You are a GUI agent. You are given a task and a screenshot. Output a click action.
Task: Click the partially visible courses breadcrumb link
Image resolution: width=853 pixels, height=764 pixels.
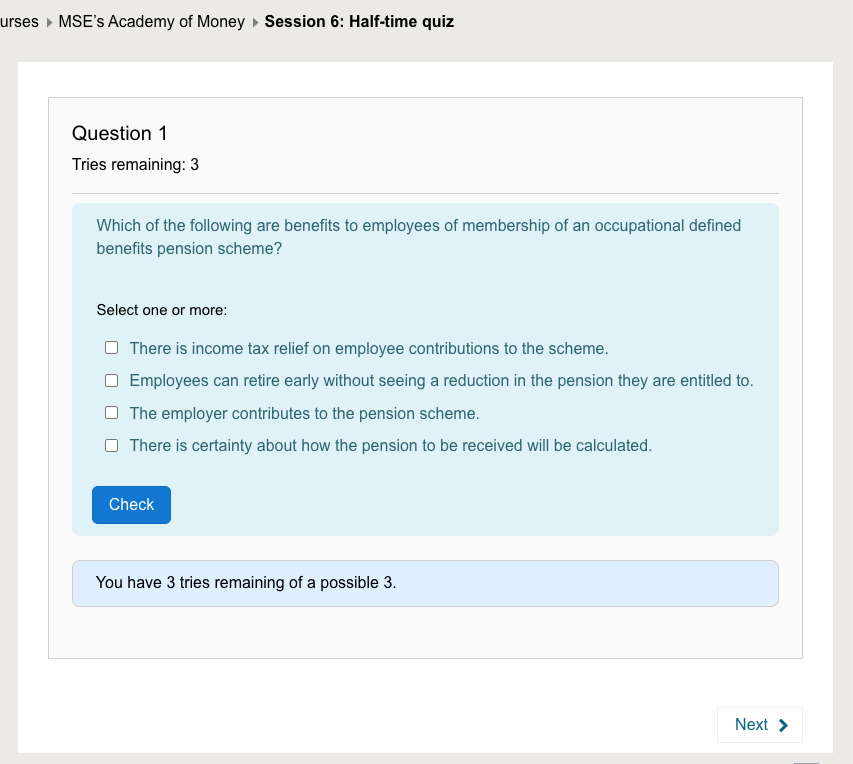tap(19, 22)
